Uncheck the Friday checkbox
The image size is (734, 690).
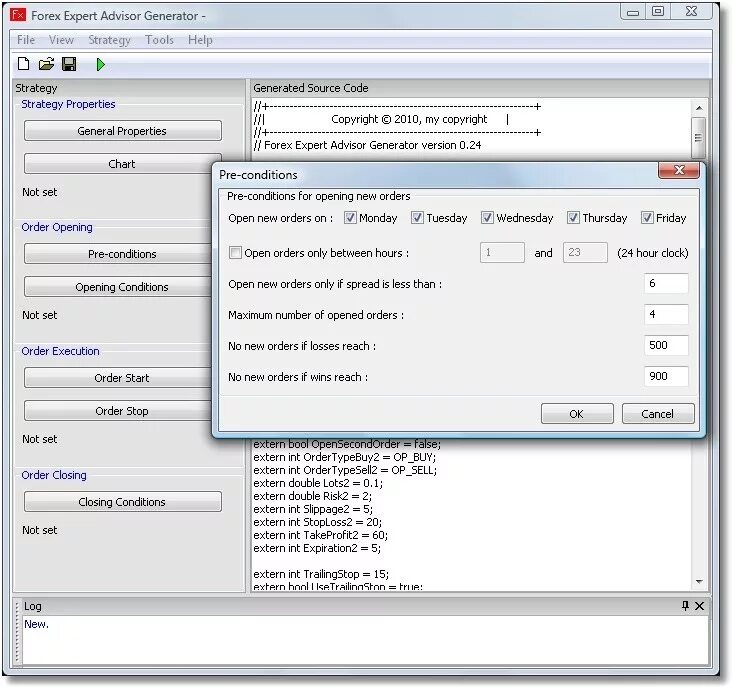click(x=647, y=218)
